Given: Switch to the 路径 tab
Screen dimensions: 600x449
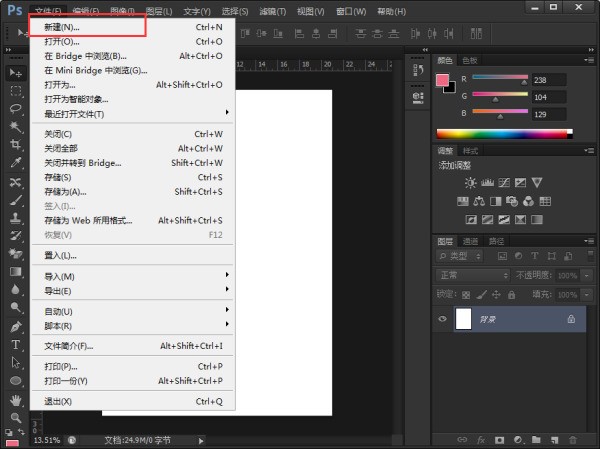Looking at the screenshot, I should coord(496,241).
